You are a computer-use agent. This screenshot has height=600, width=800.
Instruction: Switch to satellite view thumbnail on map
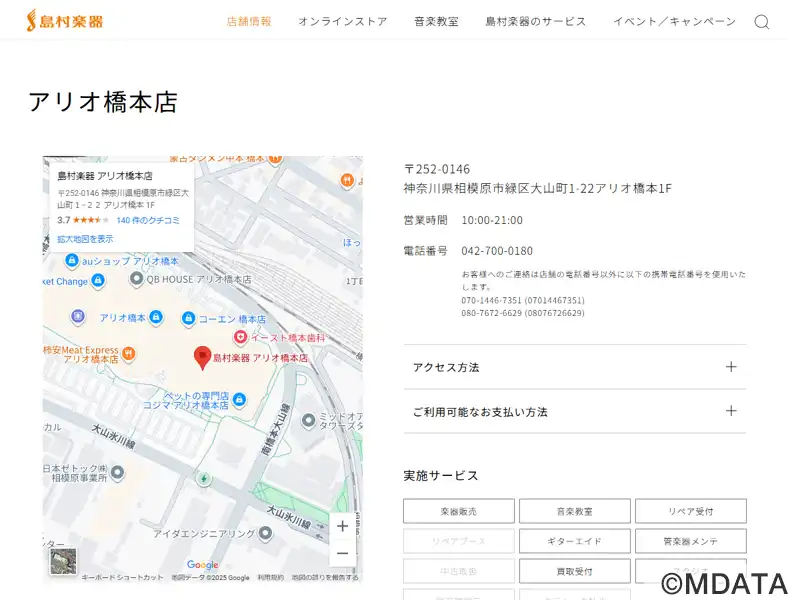[64, 561]
